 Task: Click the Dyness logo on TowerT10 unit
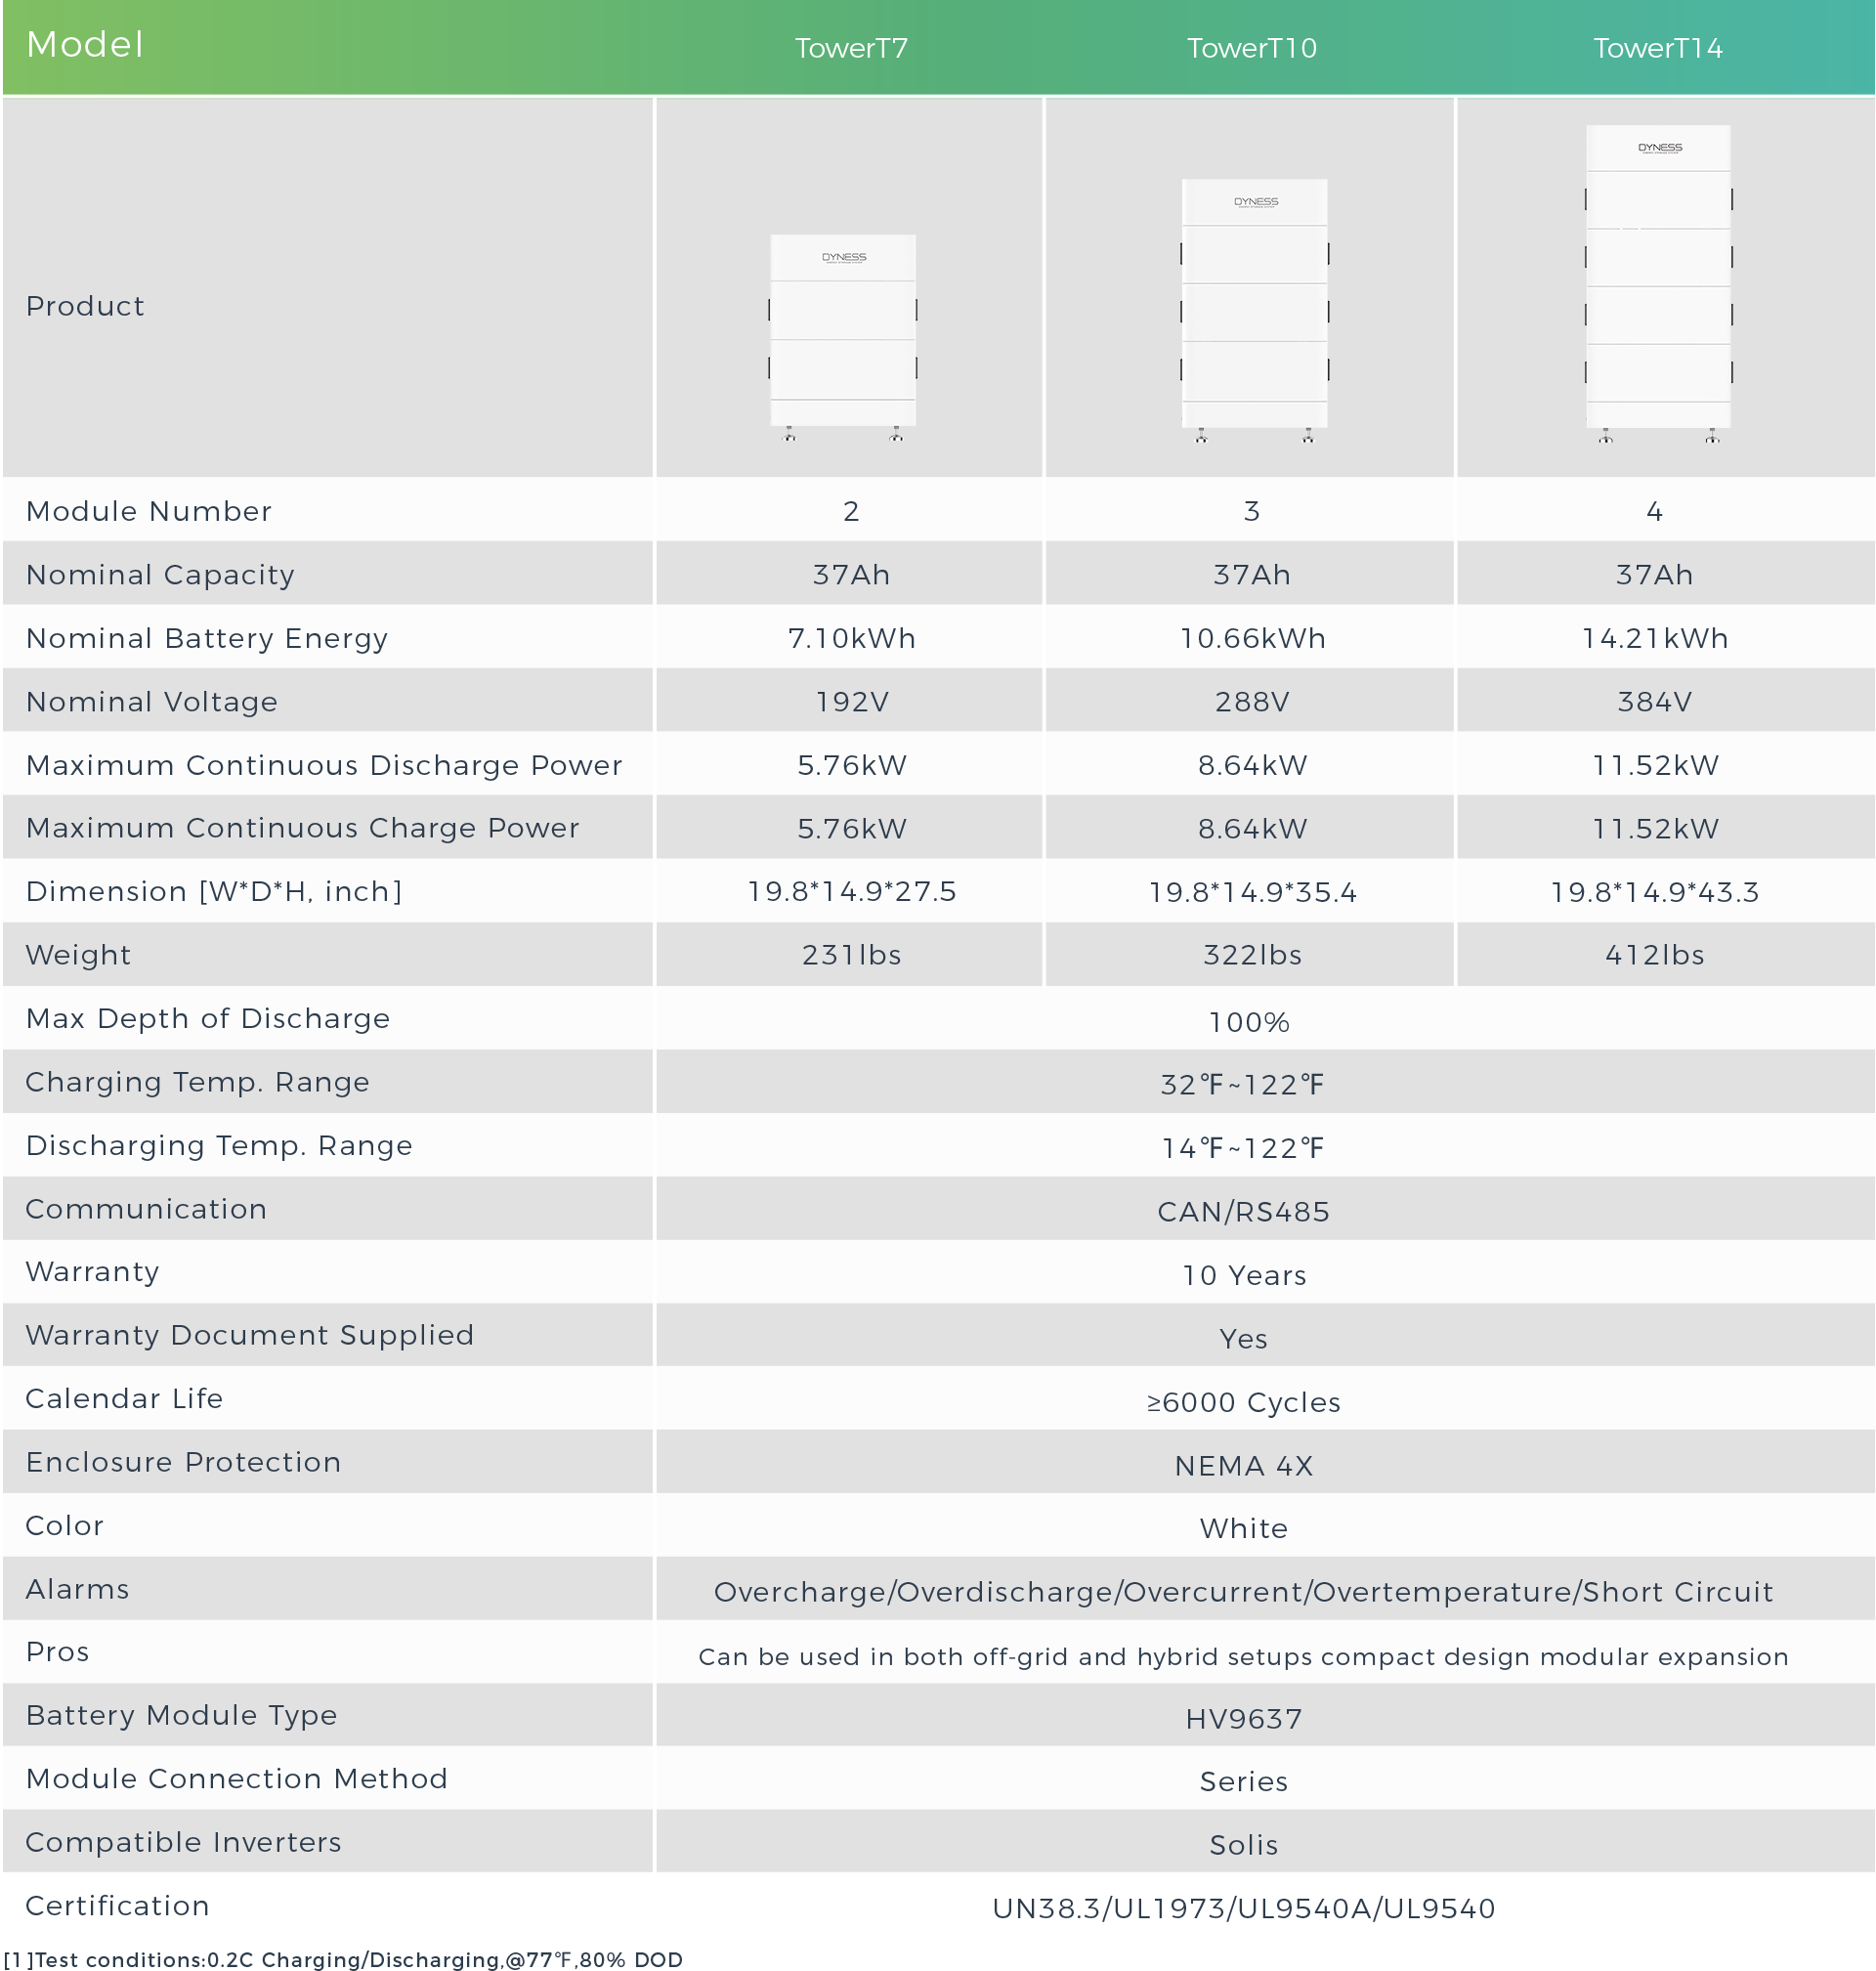1256,202
